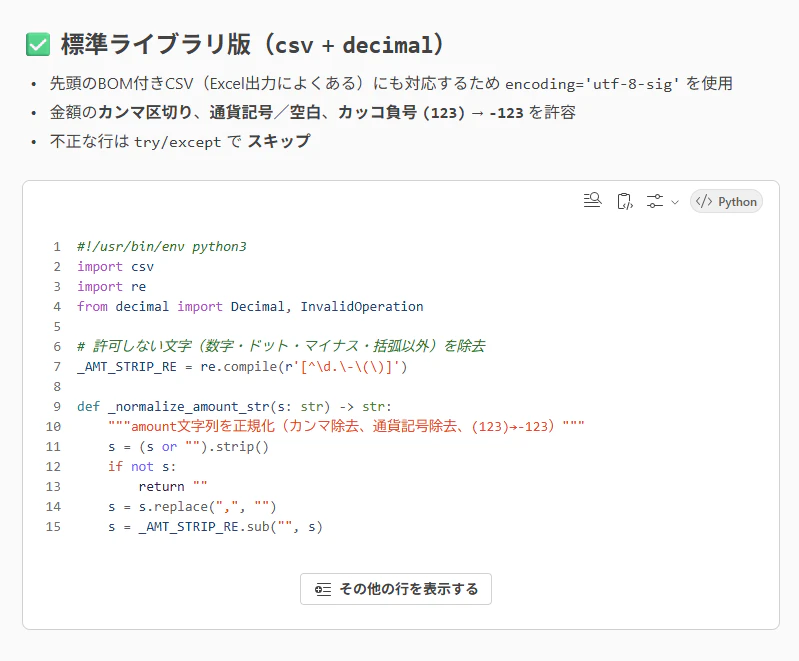The height and width of the screenshot is (661, 799).
Task: Click the green checkmark emoji in heading
Action: (38, 44)
